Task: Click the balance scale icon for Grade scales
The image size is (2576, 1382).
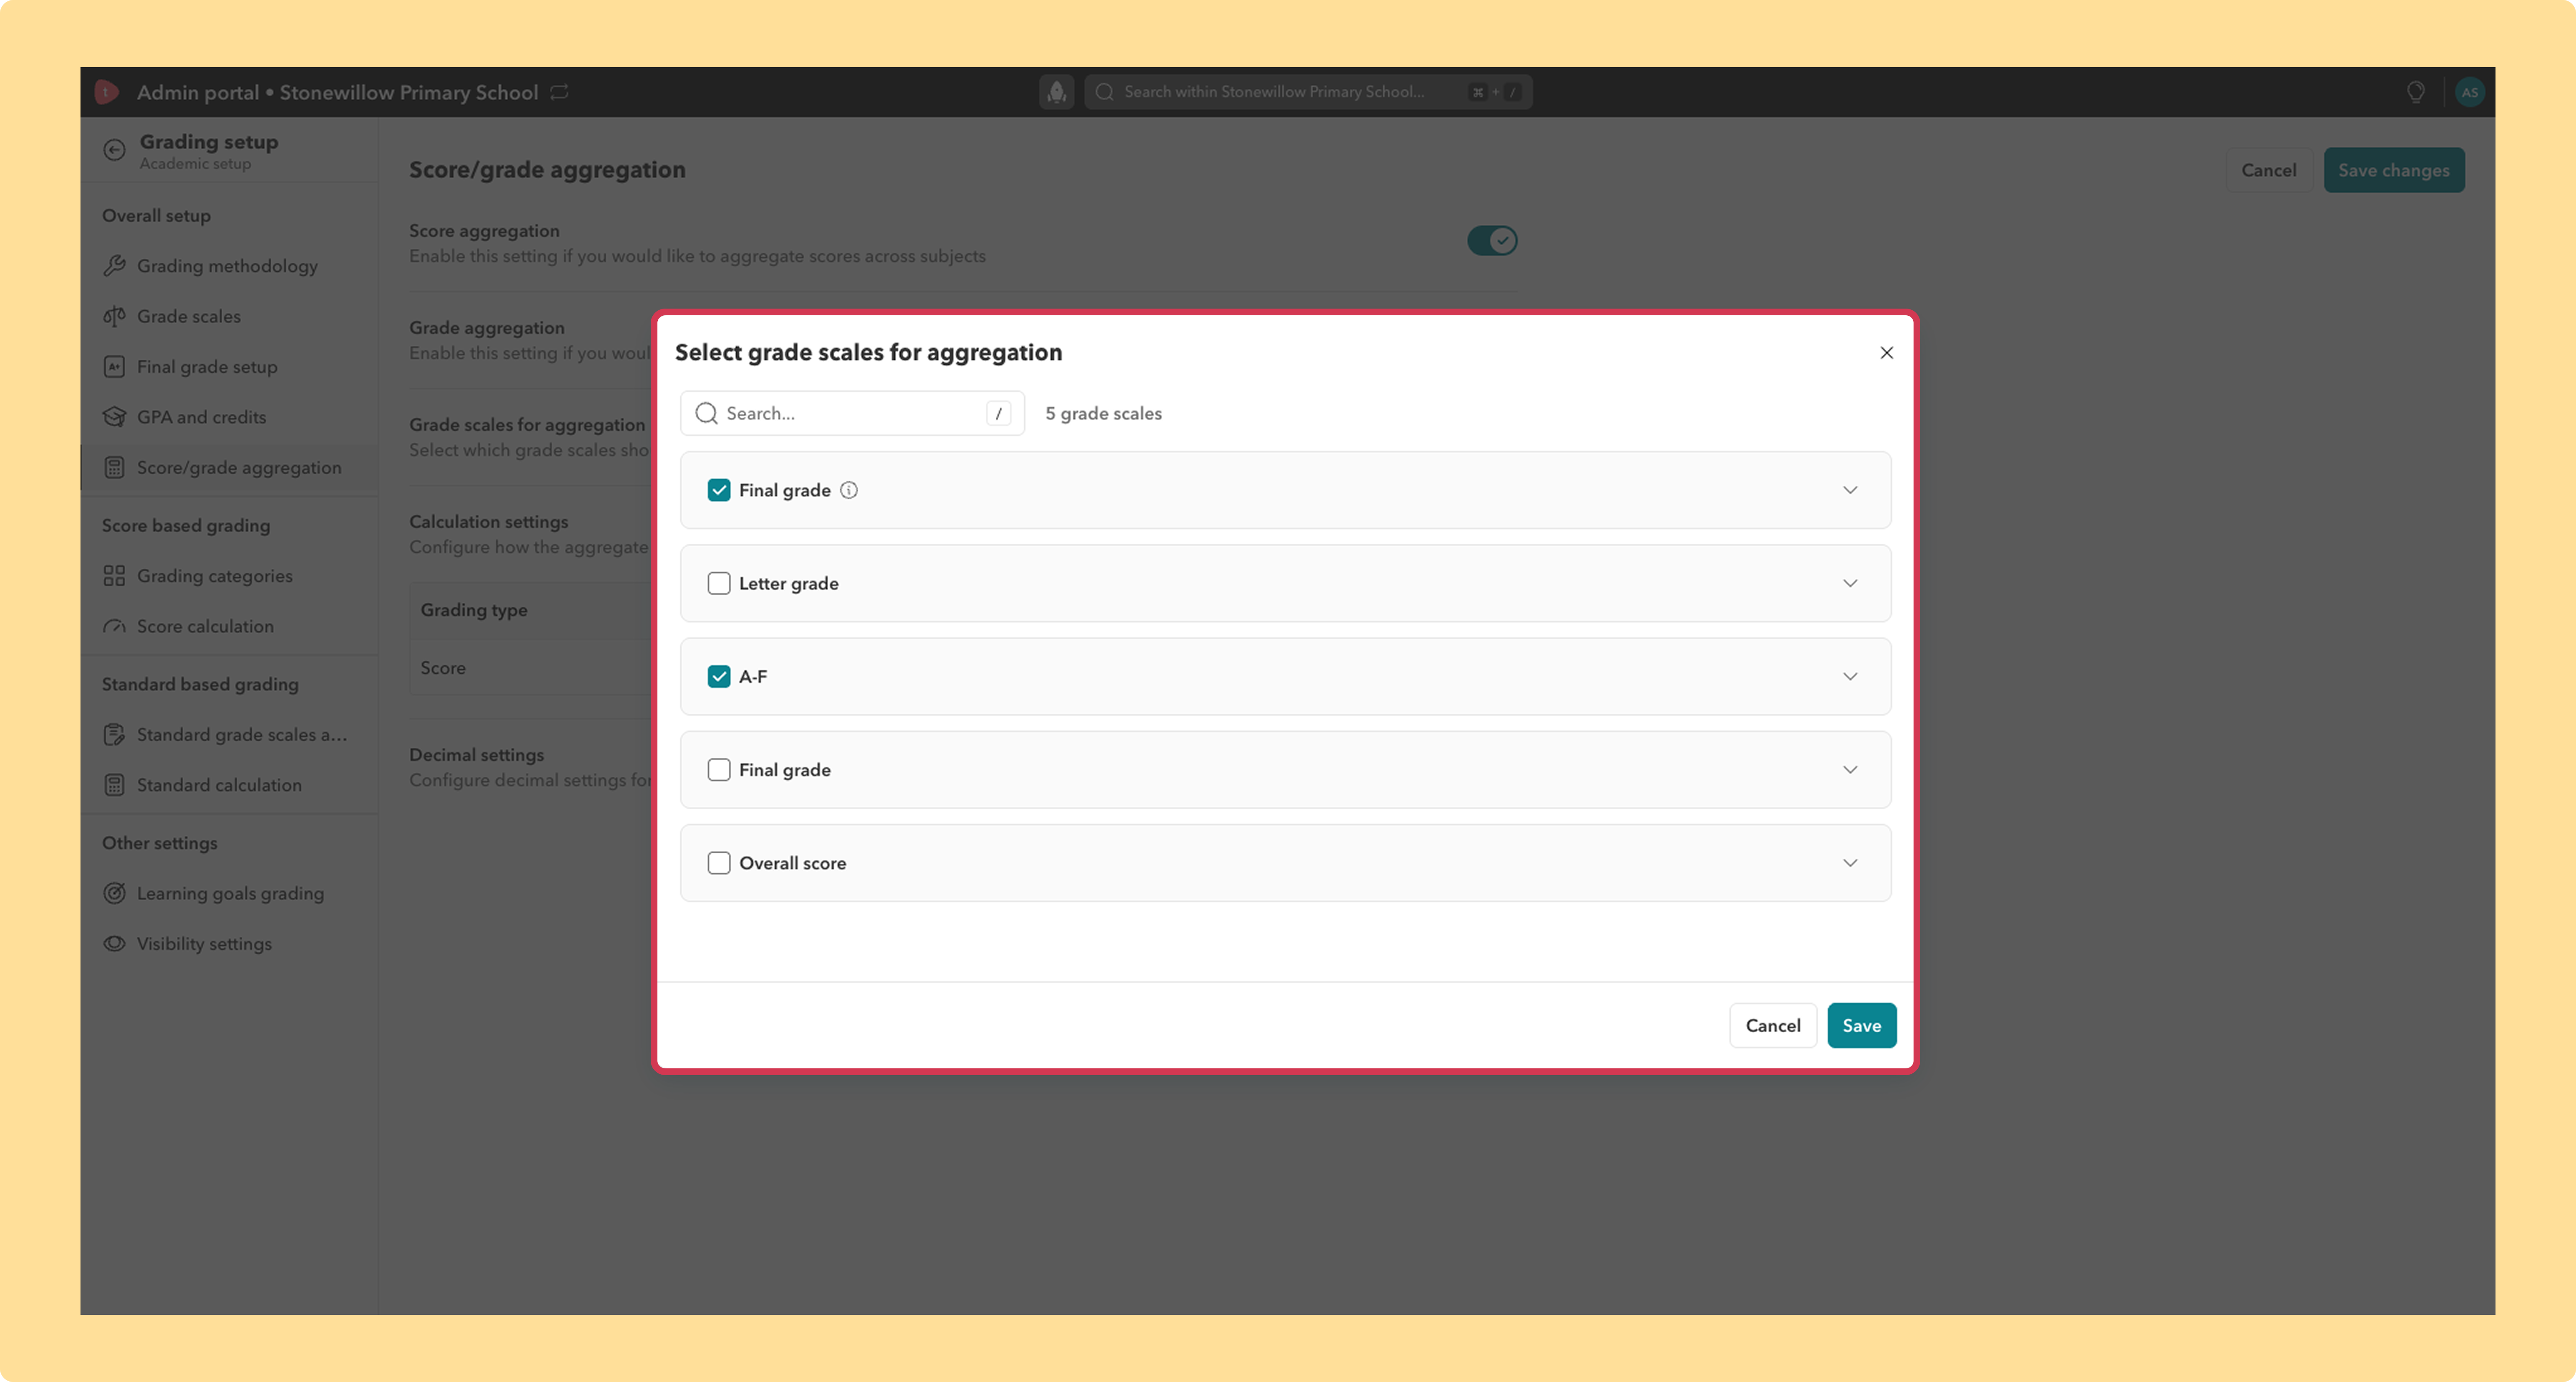Action: [115, 316]
